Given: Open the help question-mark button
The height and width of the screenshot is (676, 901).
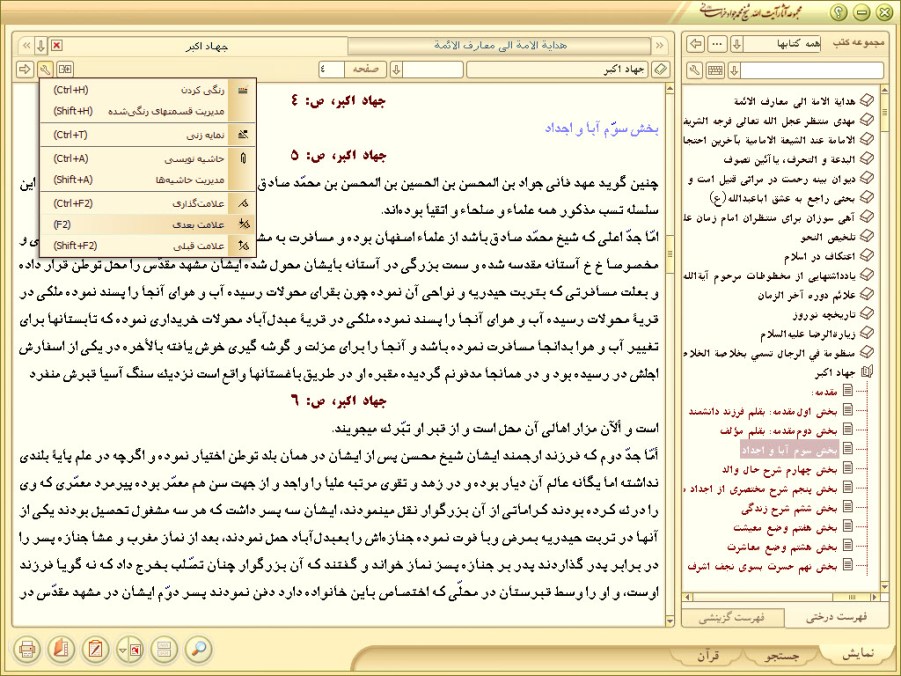Looking at the screenshot, I should (x=838, y=12).
